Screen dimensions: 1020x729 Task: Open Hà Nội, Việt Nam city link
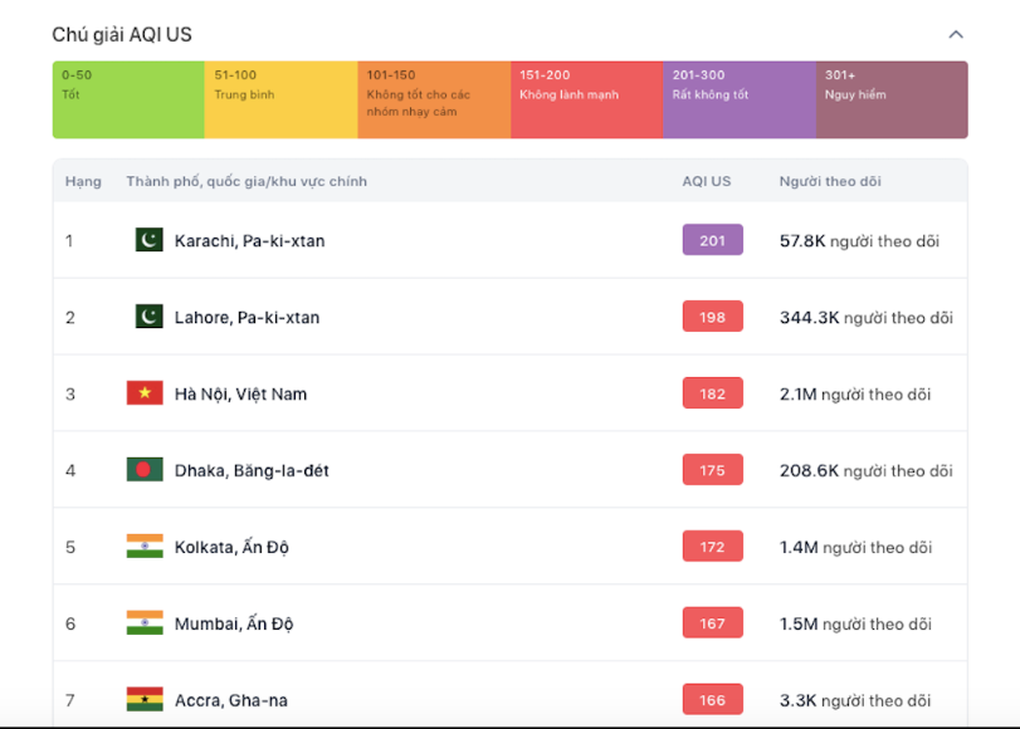click(240, 394)
